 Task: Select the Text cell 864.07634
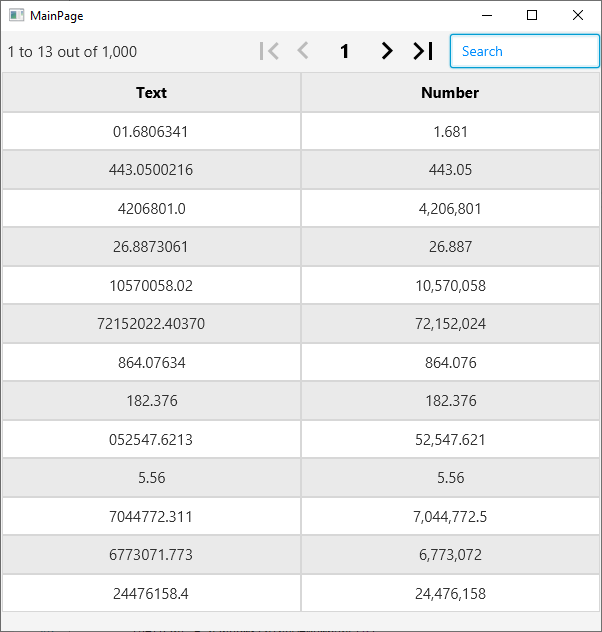click(x=151, y=362)
